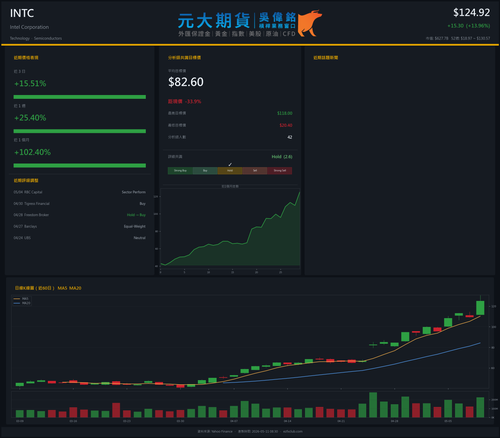Select the Strong Buy rating segment
The height and width of the screenshot is (438, 500).
(x=180, y=171)
